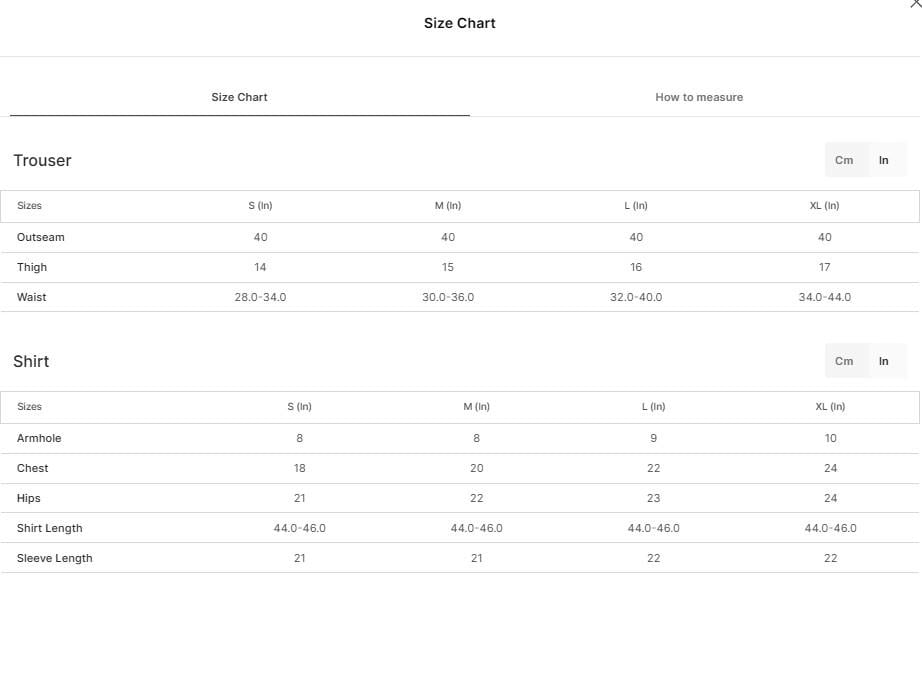
Task: Click the Trouser section heading
Action: 42,161
